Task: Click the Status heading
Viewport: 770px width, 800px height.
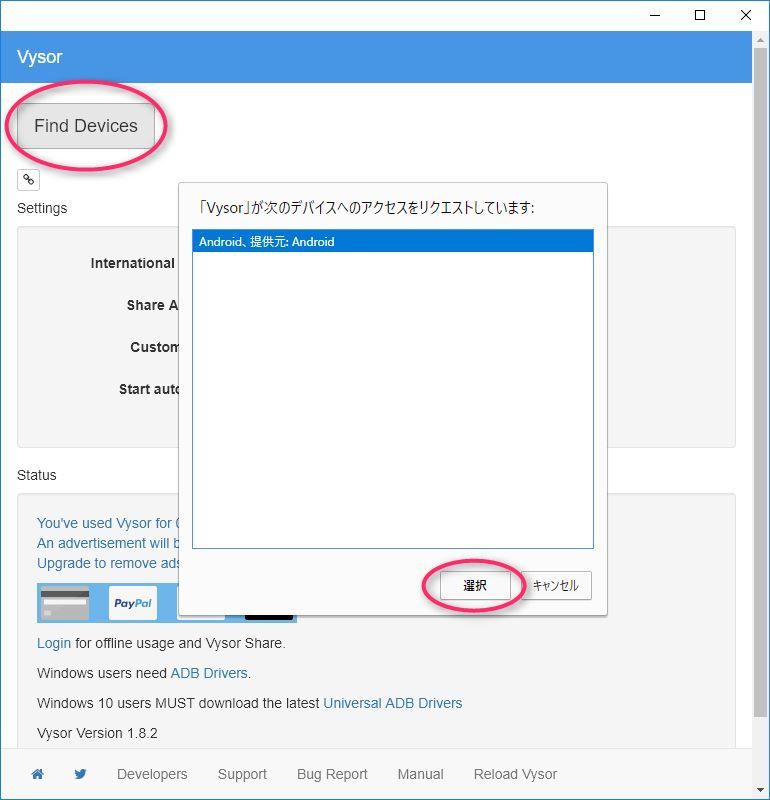Action: [x=37, y=475]
